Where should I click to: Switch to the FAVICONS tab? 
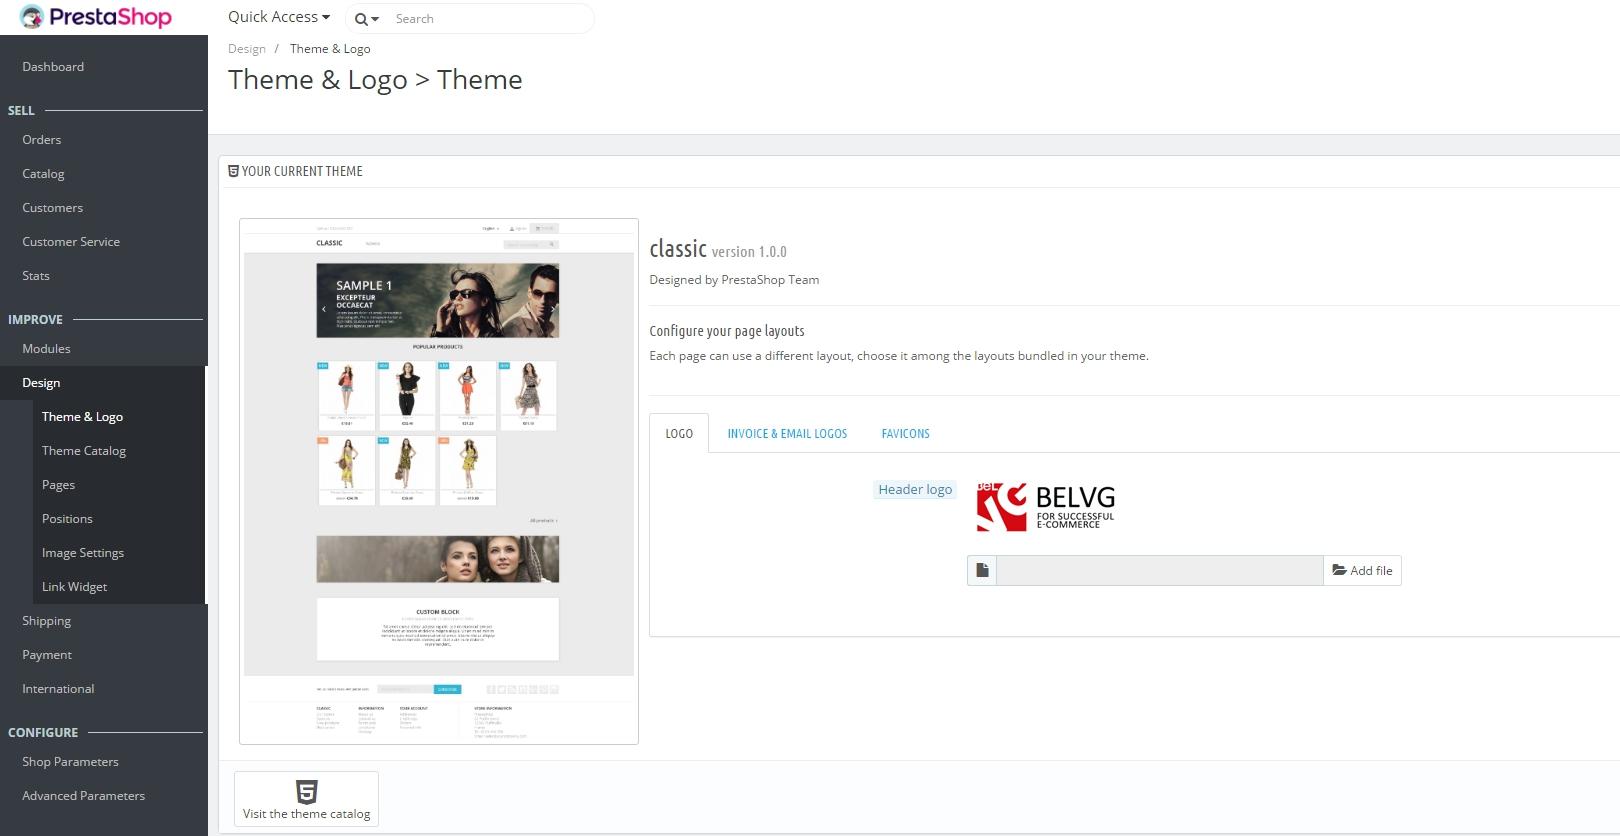click(905, 434)
